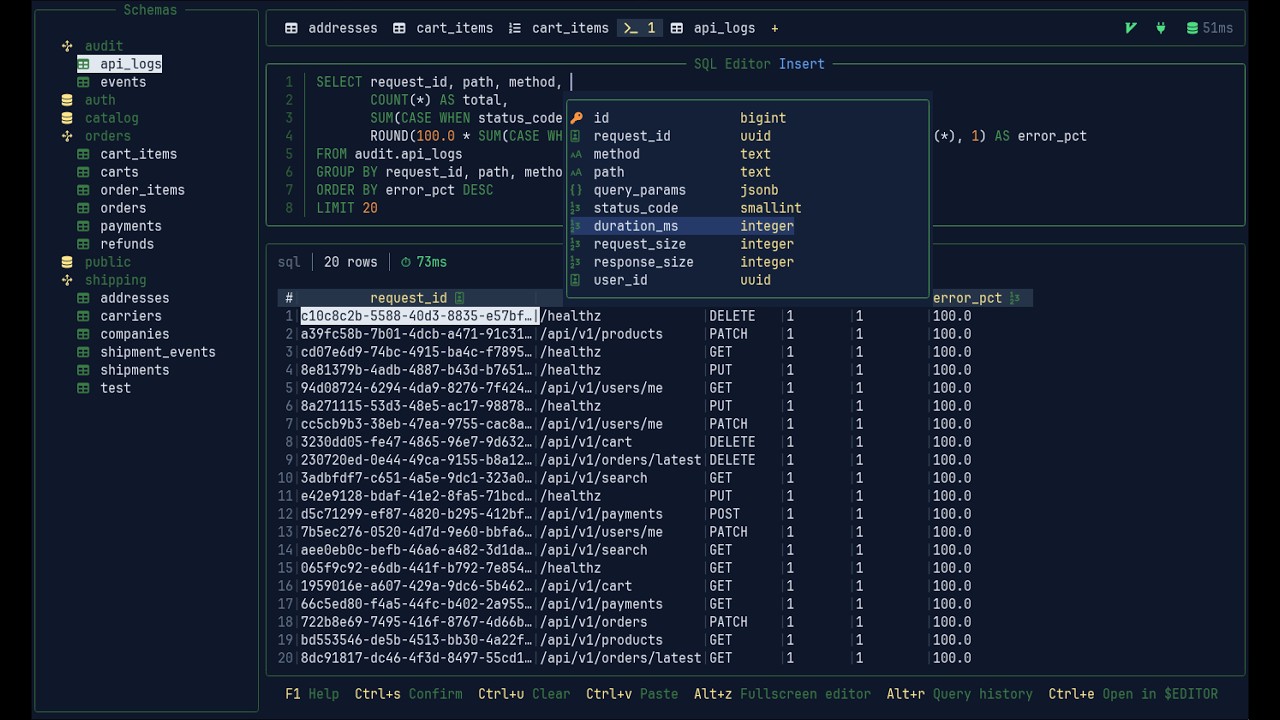Click Alt+r Query history shortcut
Screen dimensions: 1280x720
click(960, 694)
